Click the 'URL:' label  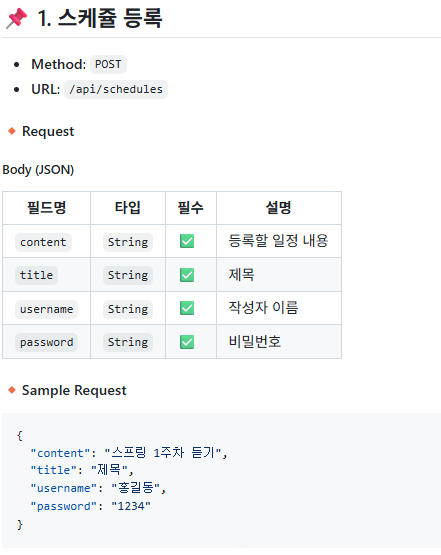coord(46,89)
